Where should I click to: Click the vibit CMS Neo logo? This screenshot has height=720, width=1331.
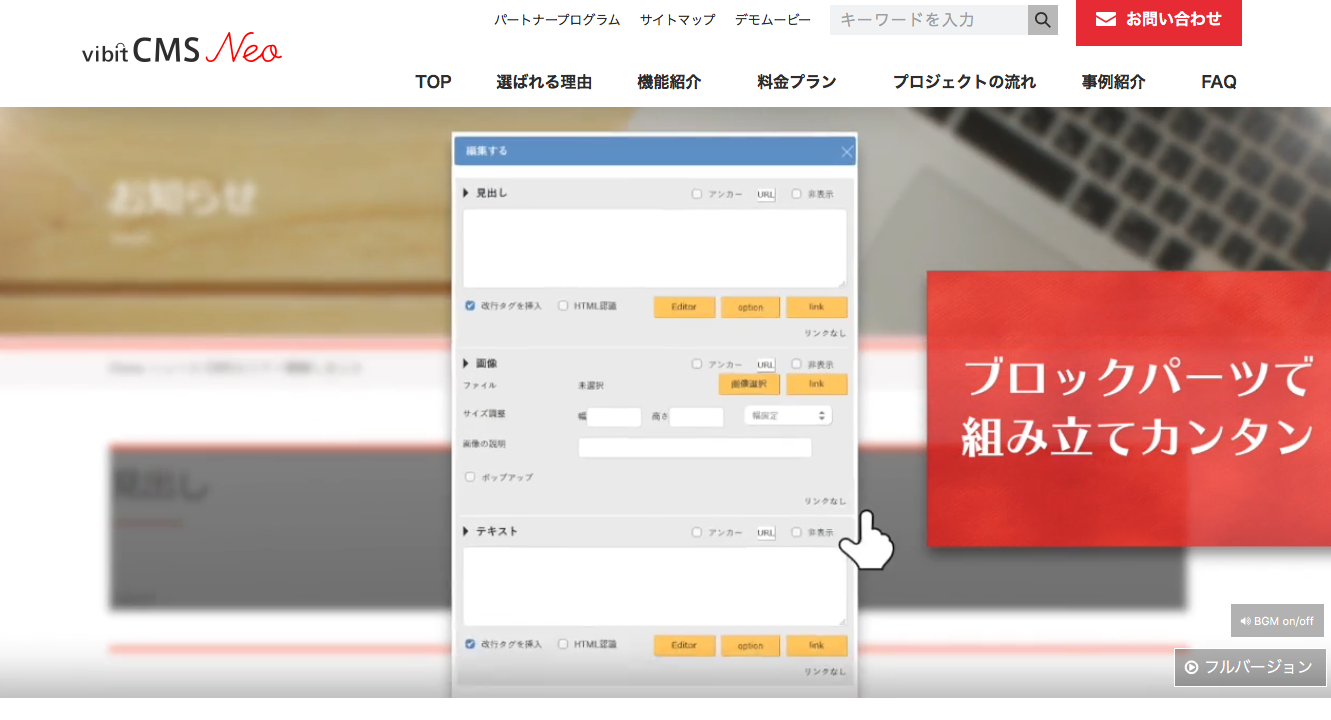pyautogui.click(x=182, y=49)
